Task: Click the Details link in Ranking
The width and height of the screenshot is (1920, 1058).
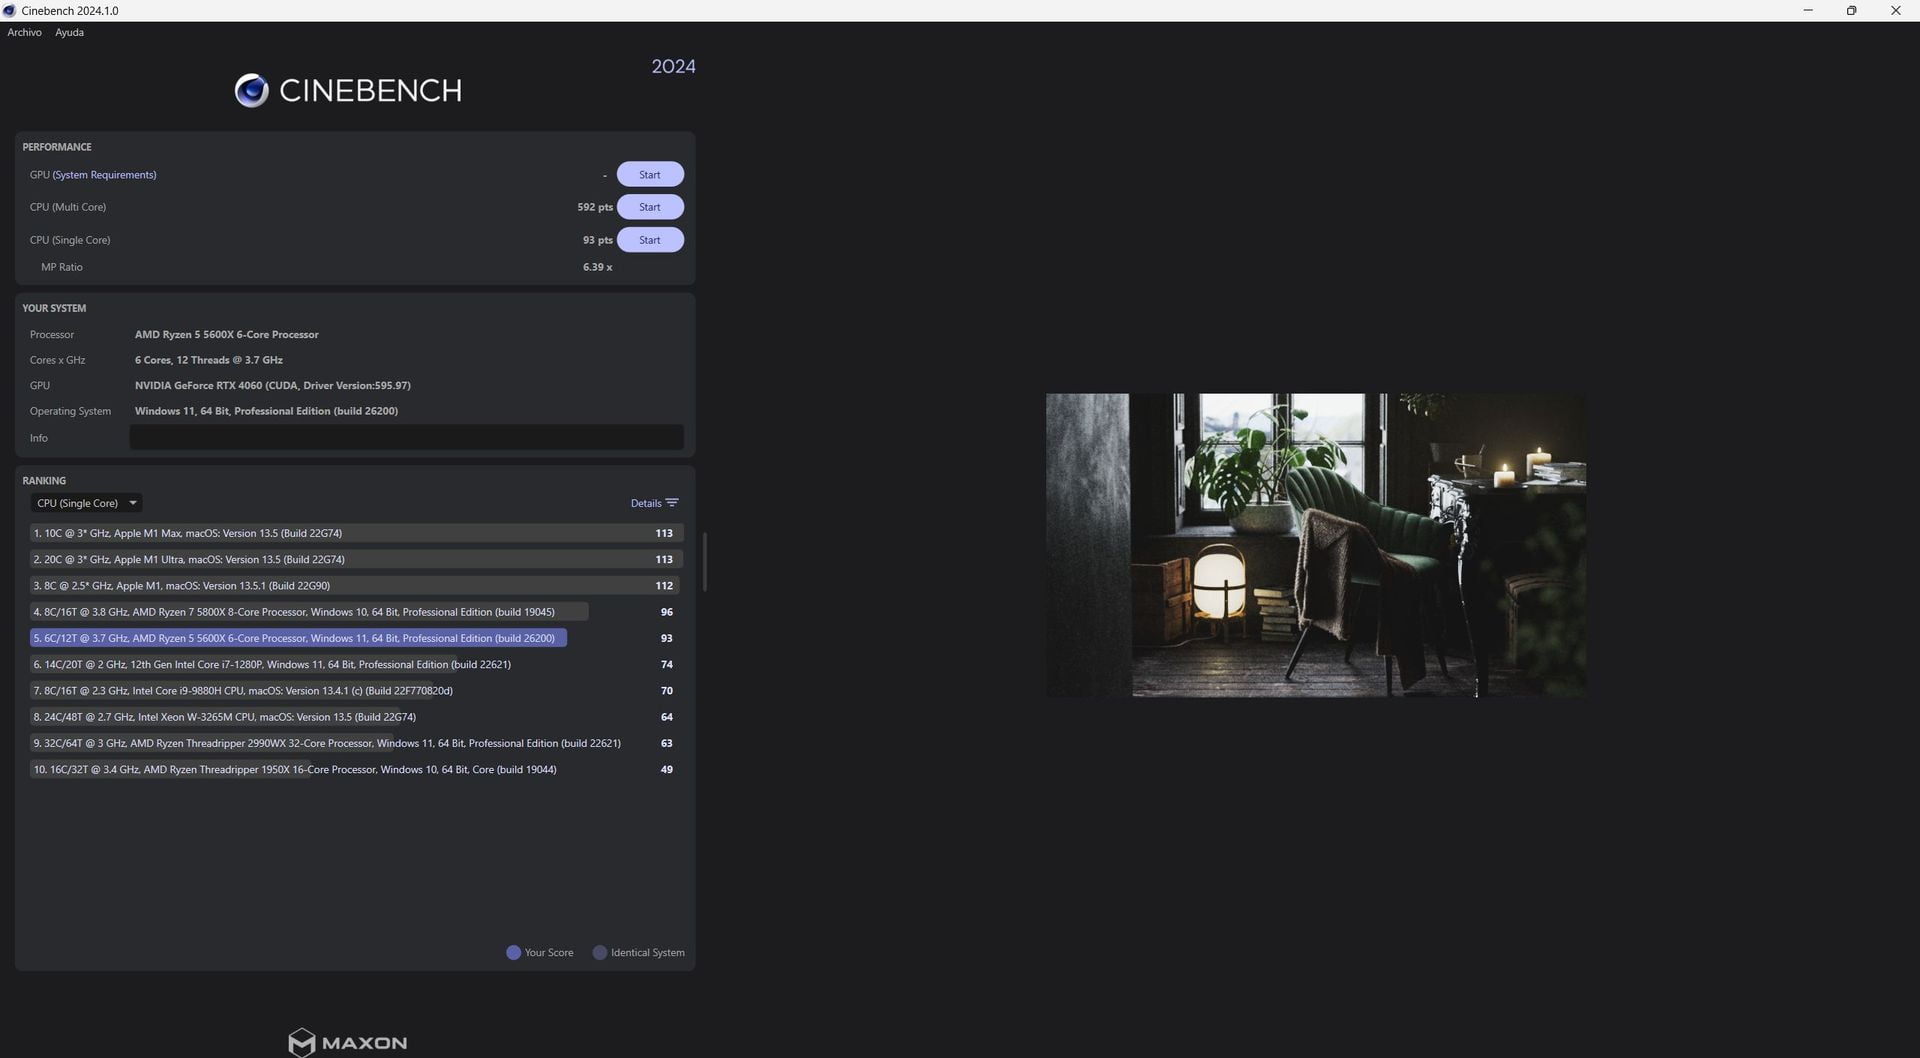Action: click(646, 503)
